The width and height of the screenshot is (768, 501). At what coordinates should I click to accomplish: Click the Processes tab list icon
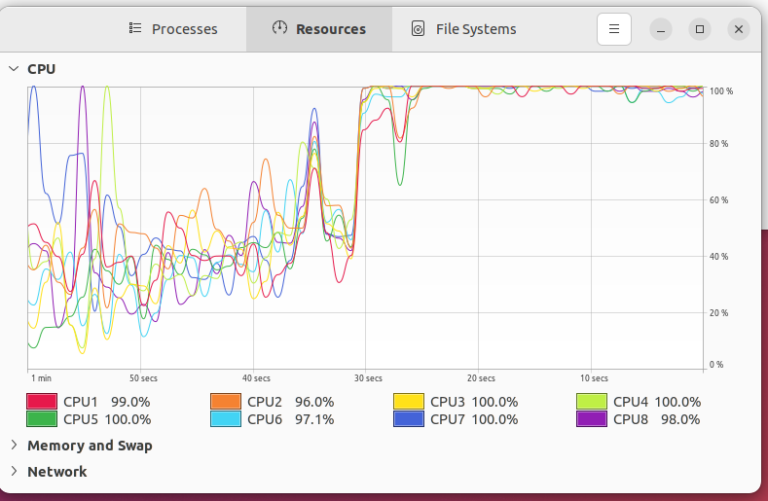135,29
